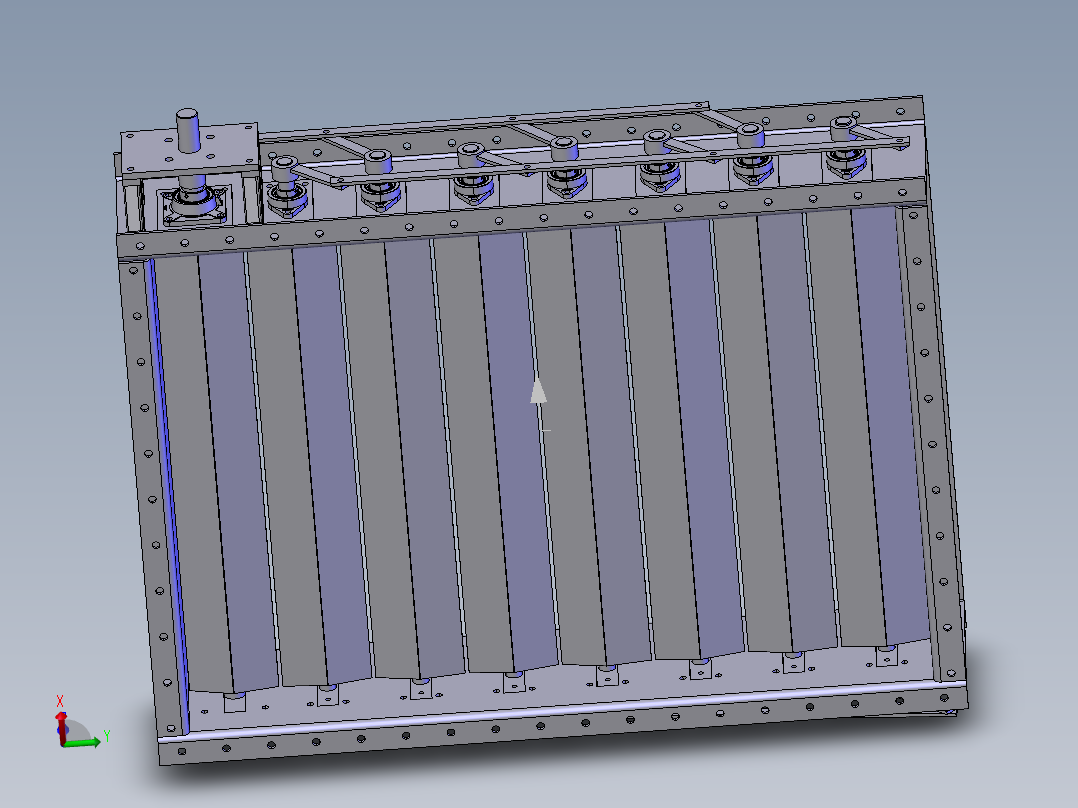1078x808 pixels.
Task: Select the tall drive shaft on the mounting plate
Action: coord(188,129)
